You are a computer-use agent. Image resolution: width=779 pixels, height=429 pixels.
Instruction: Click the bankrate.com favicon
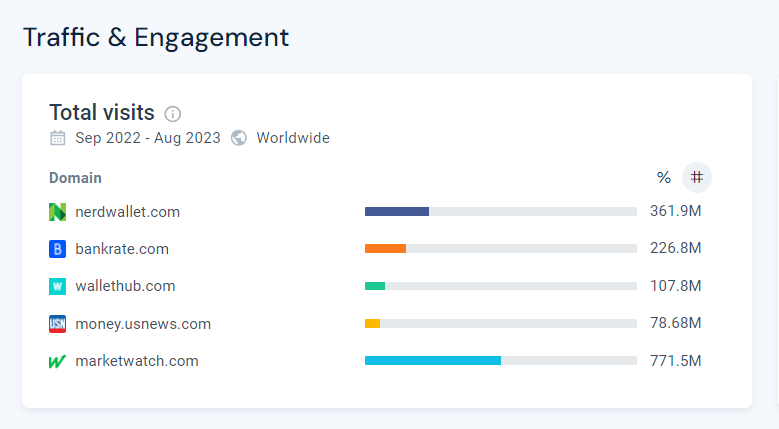click(58, 249)
